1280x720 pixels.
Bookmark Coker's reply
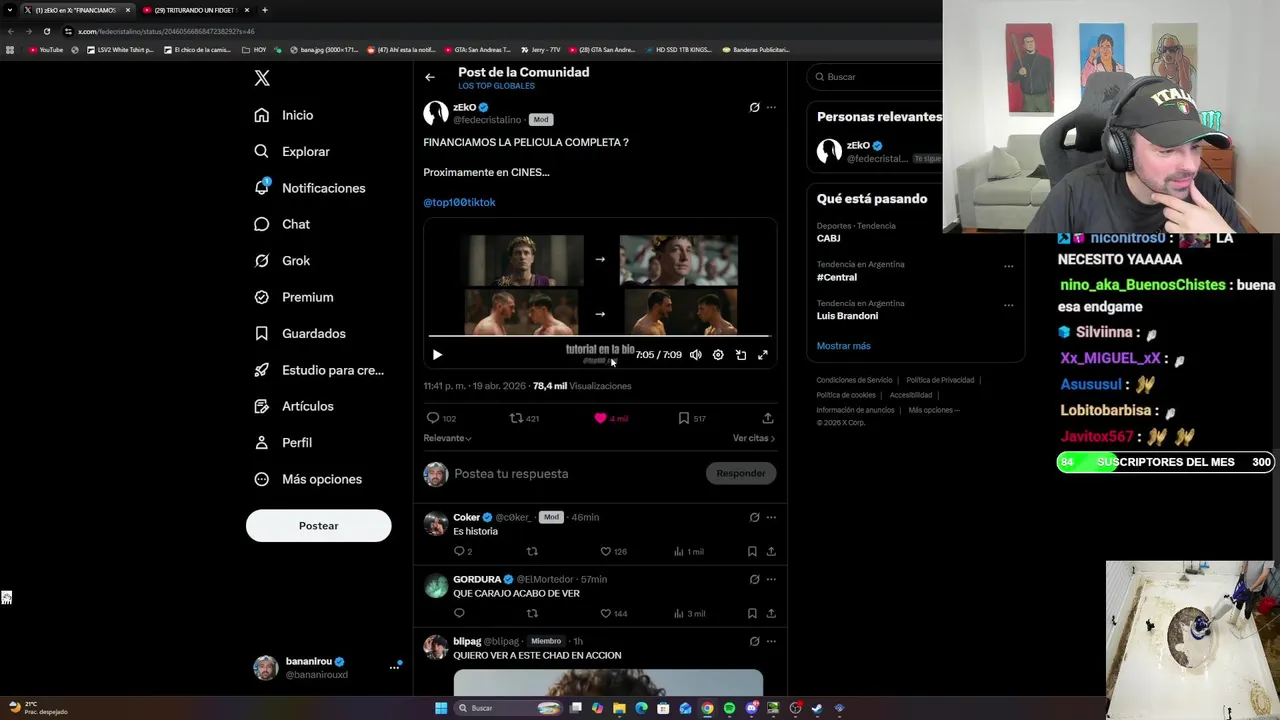point(752,551)
